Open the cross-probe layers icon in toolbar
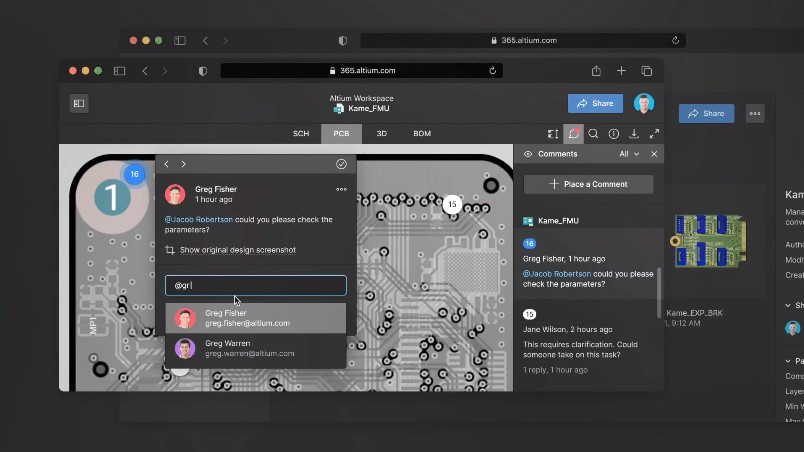 coord(553,134)
